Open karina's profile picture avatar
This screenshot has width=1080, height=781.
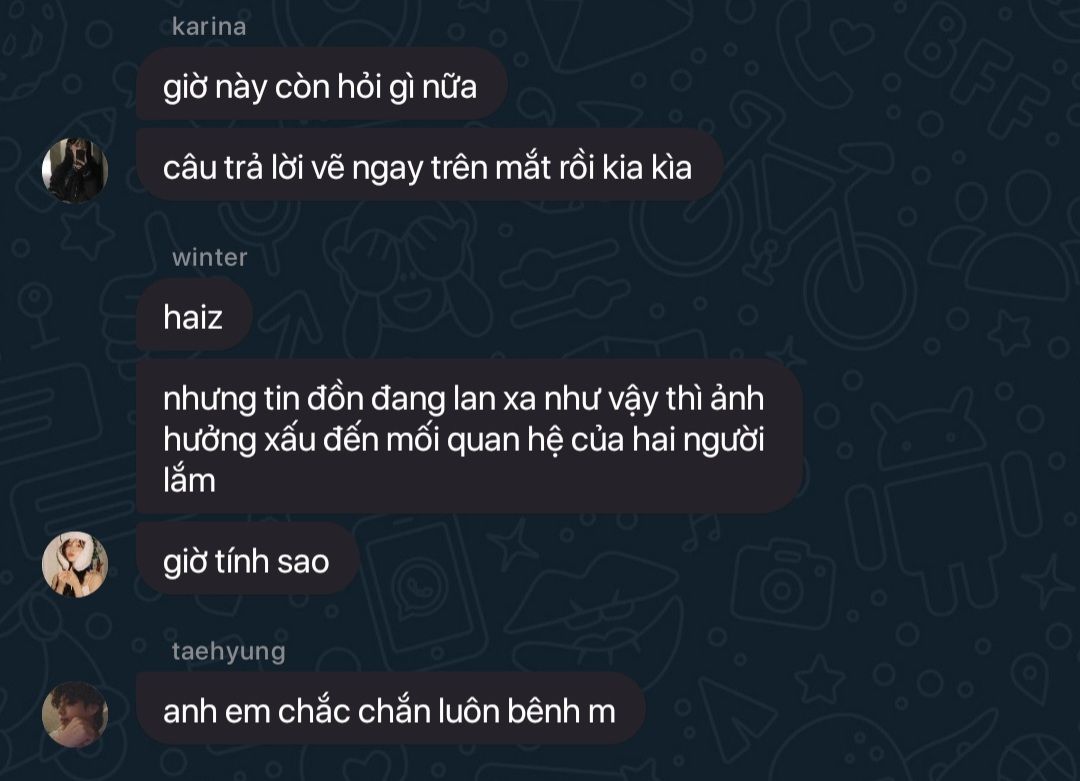[75, 170]
